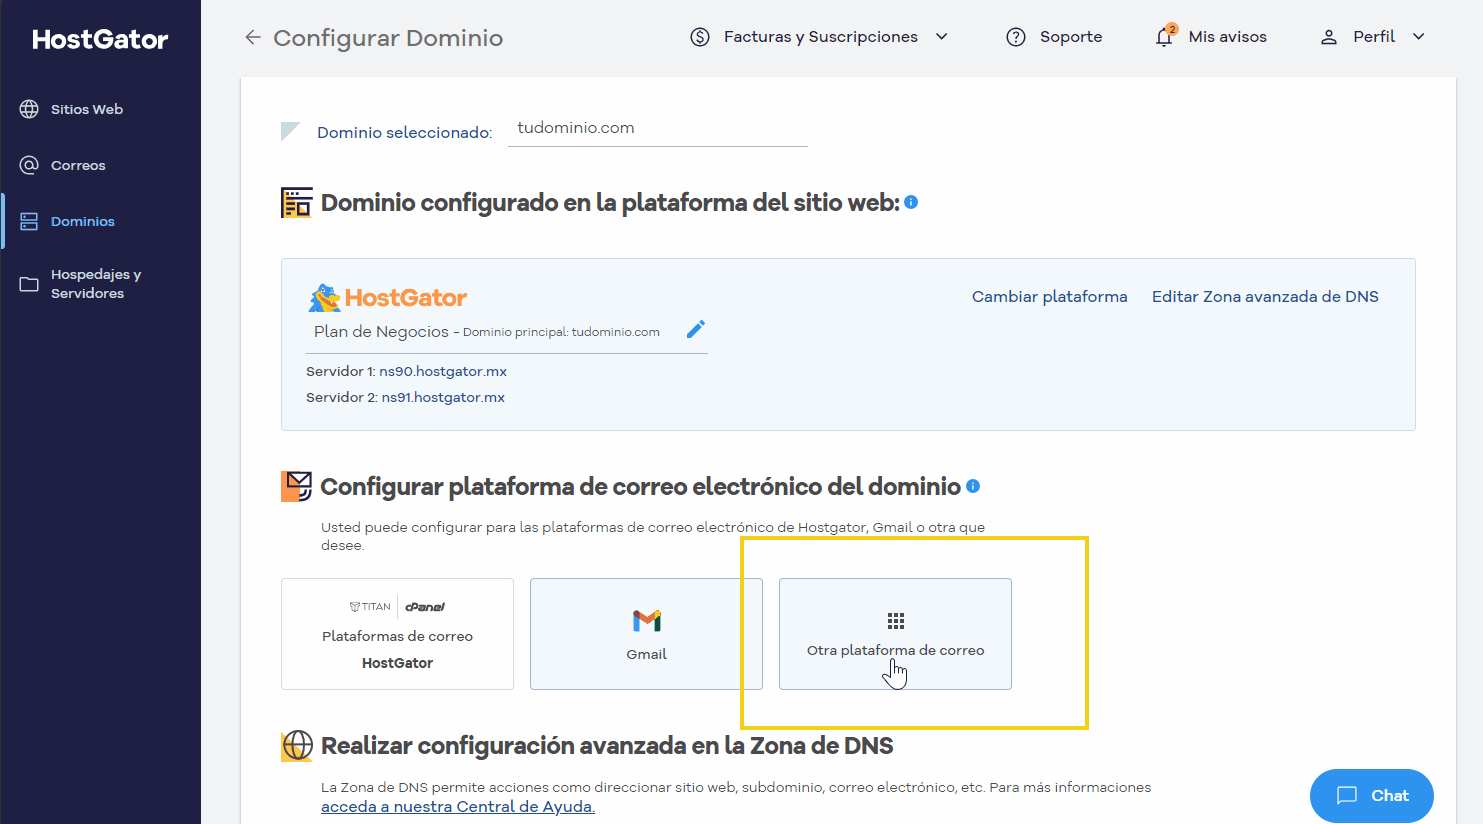The image size is (1483, 824).
Task: Click the envelope icon before Configurar plataforma heading
Action: tap(297, 487)
